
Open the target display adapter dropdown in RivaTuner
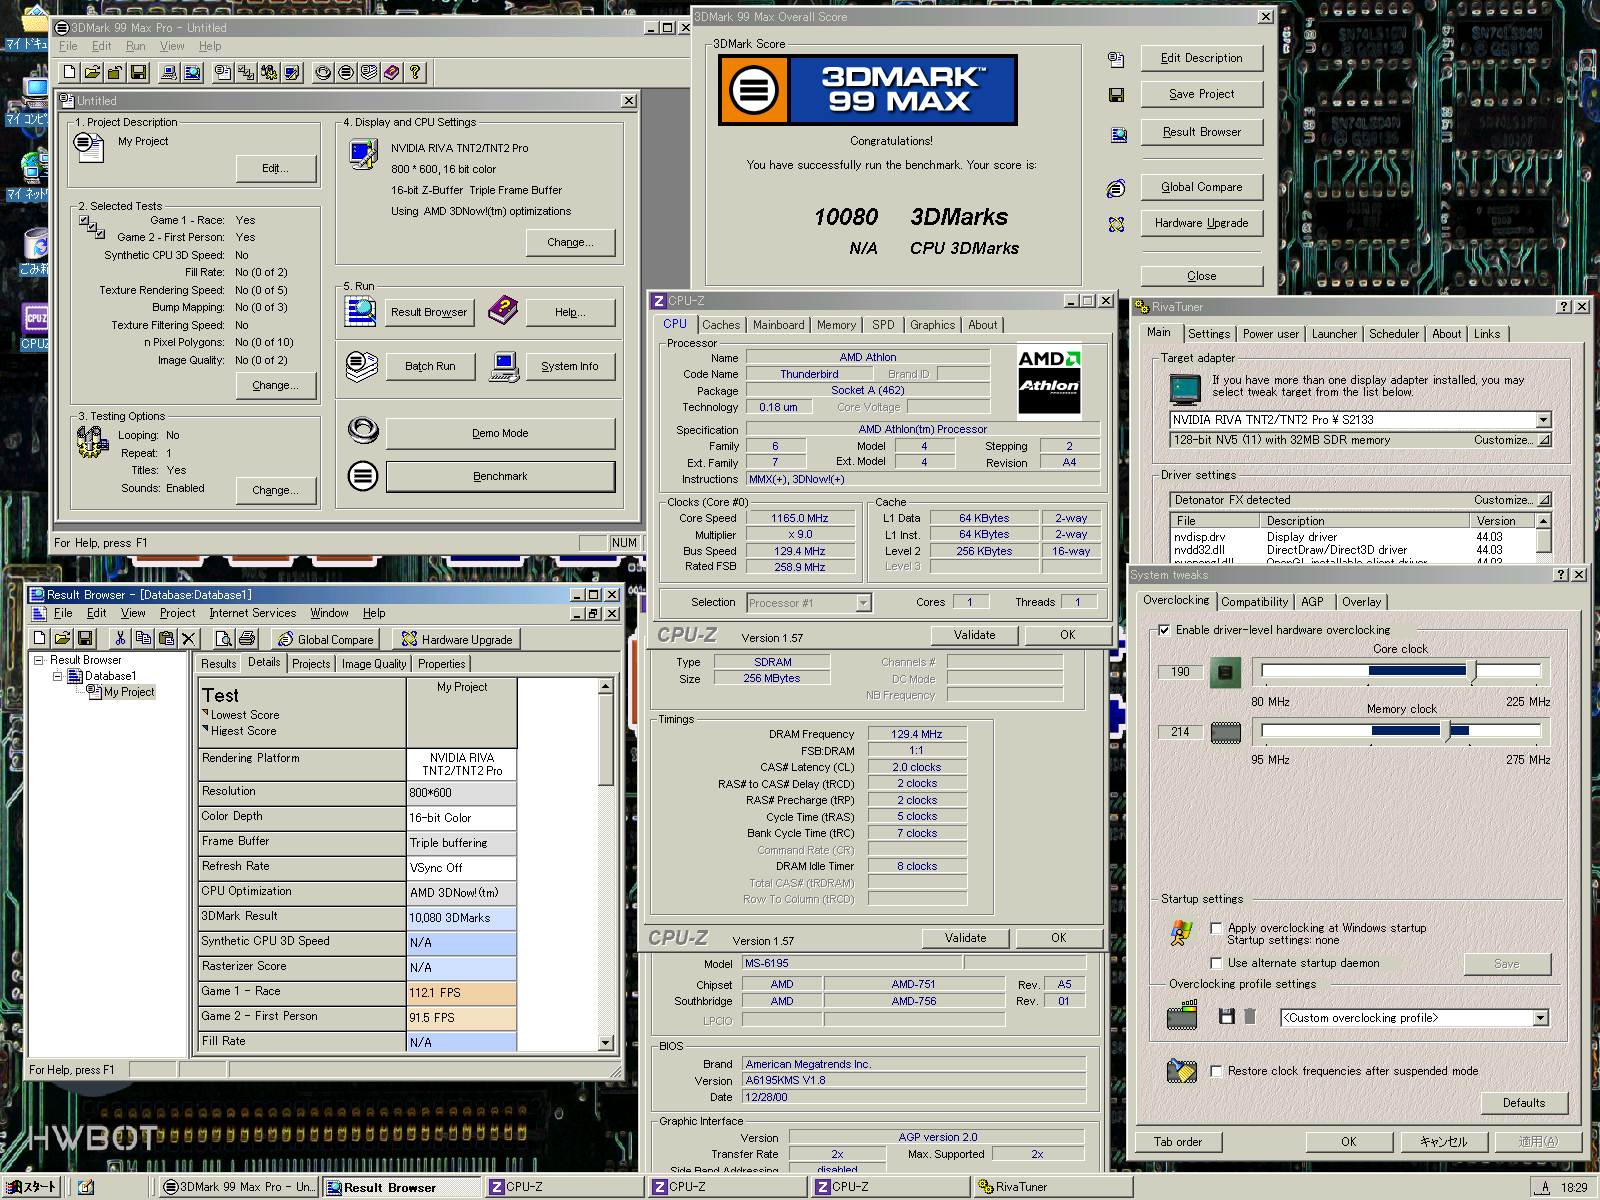(x=1543, y=420)
